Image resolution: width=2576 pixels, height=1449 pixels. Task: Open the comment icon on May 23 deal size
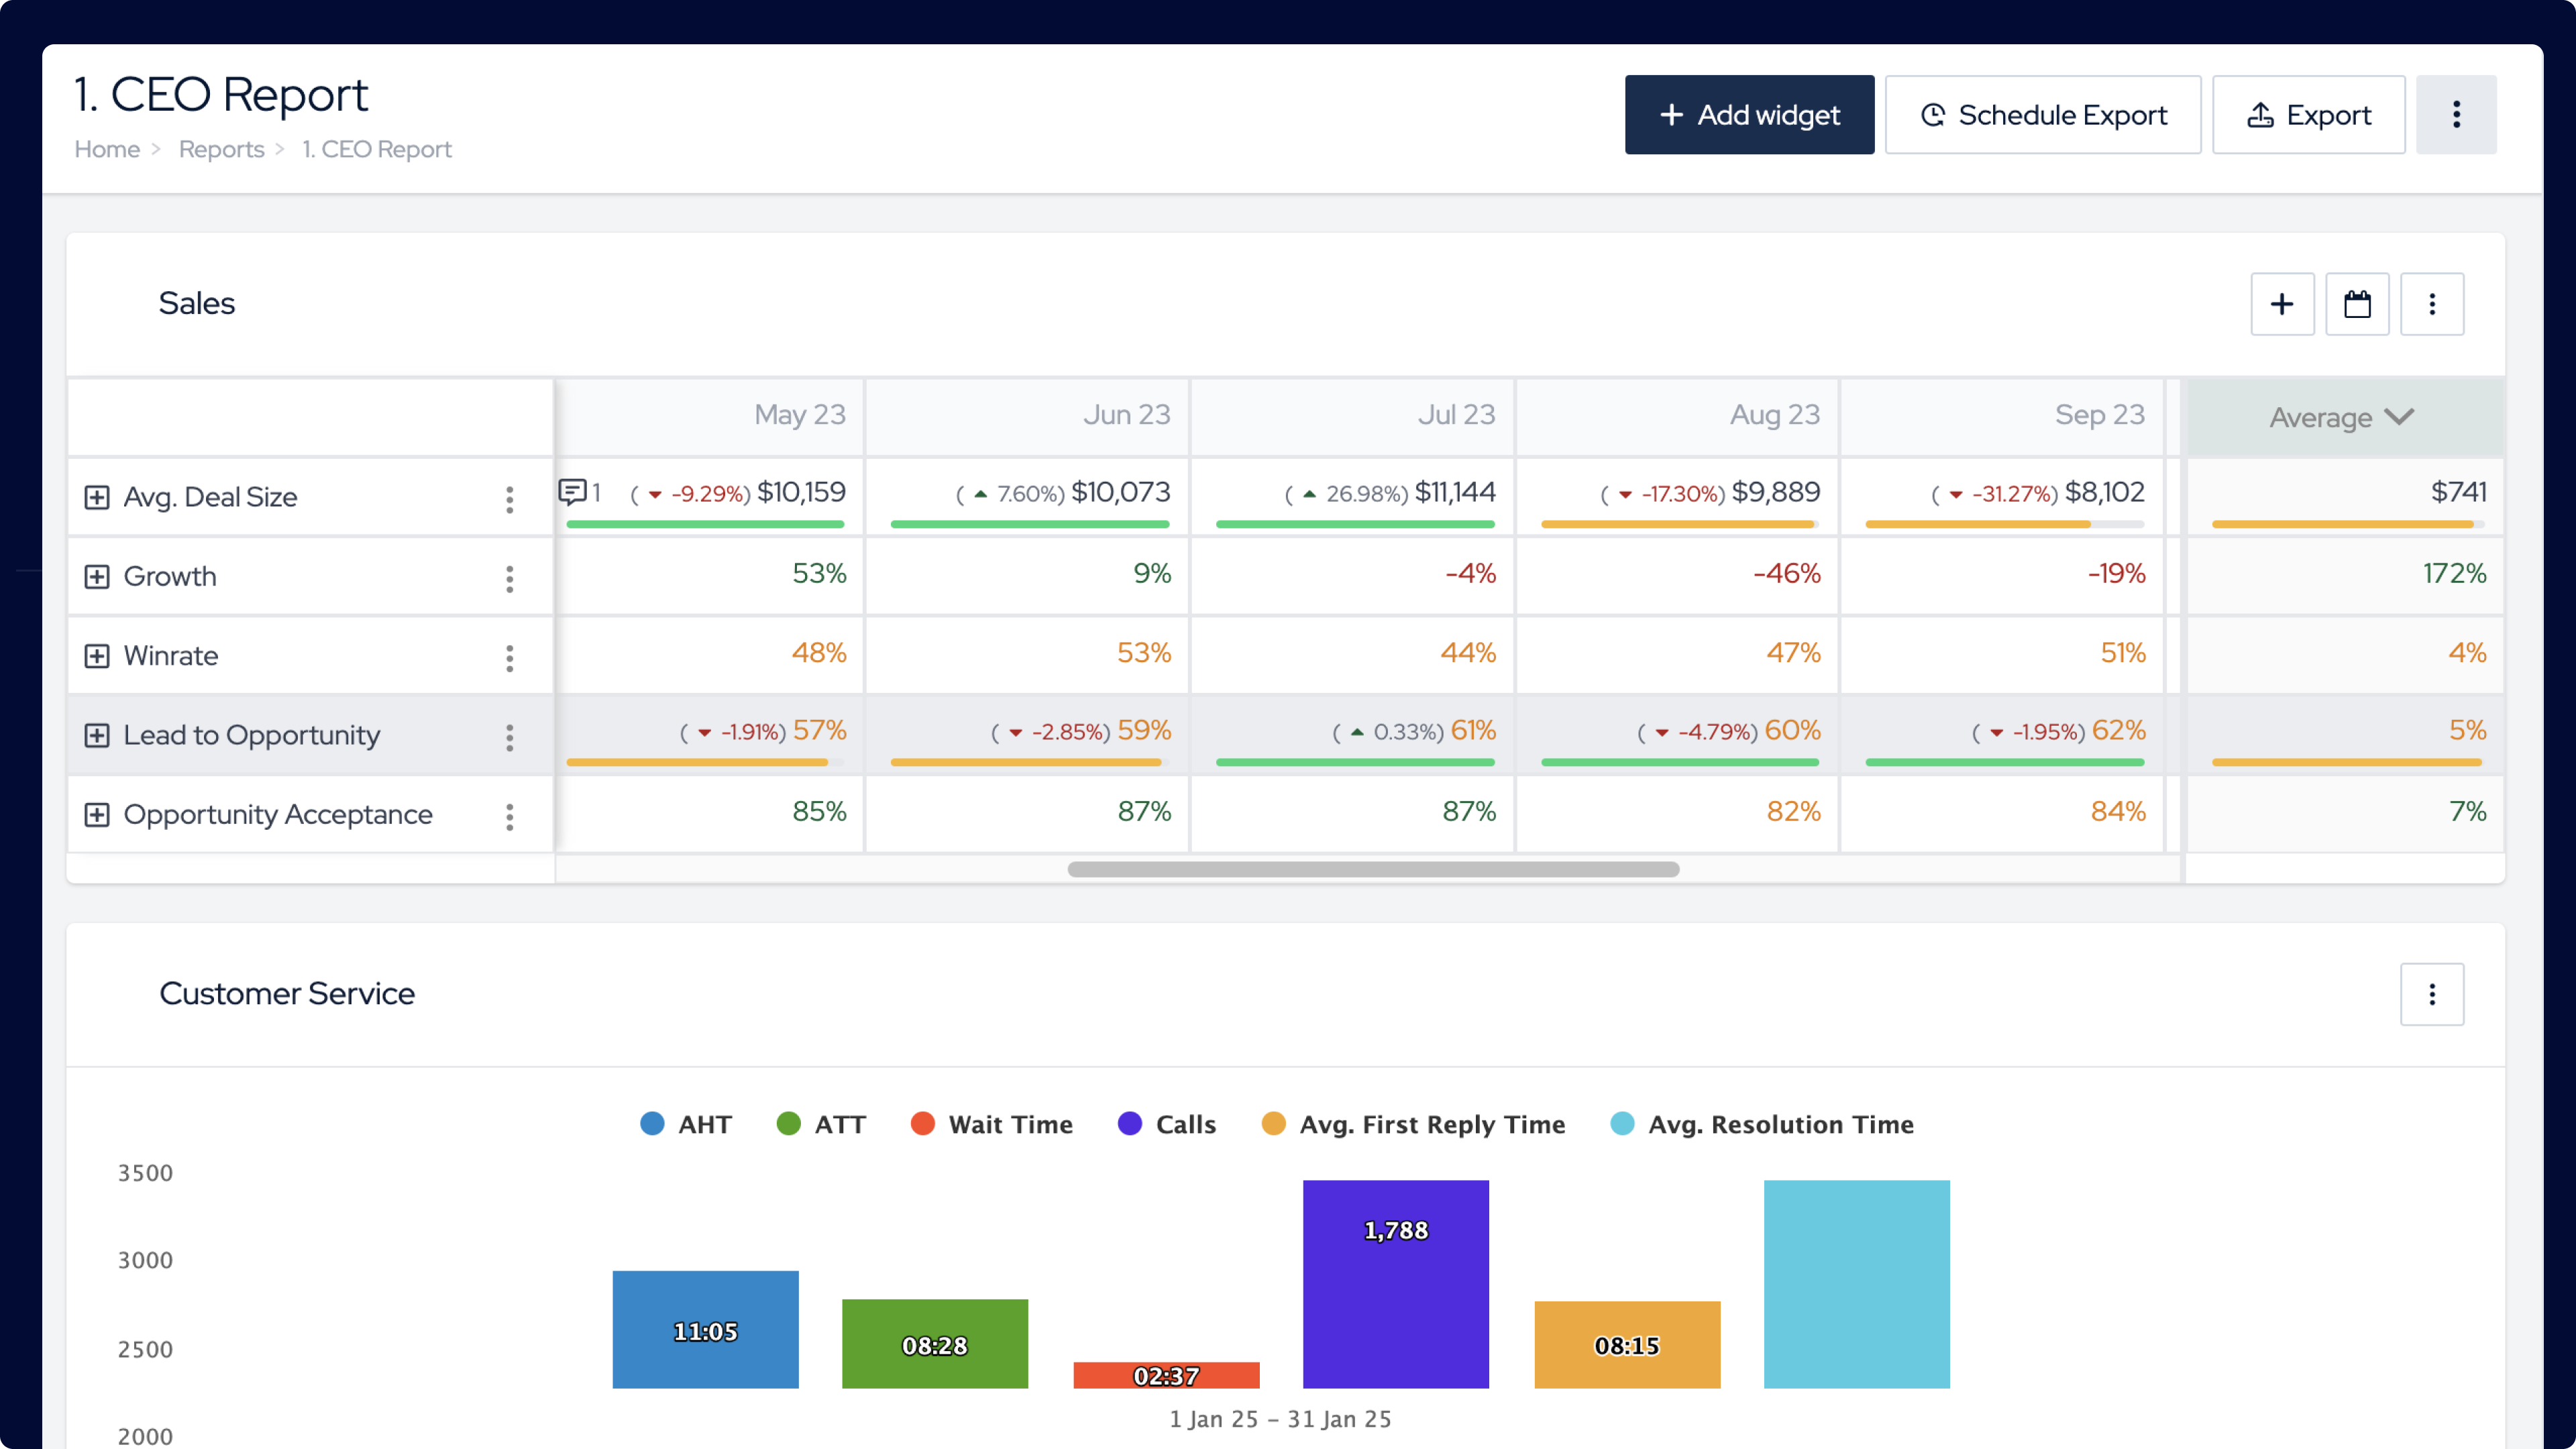[x=572, y=491]
